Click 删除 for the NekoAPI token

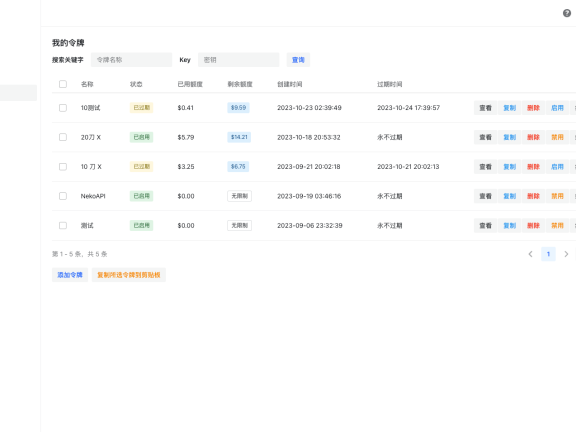click(x=533, y=196)
